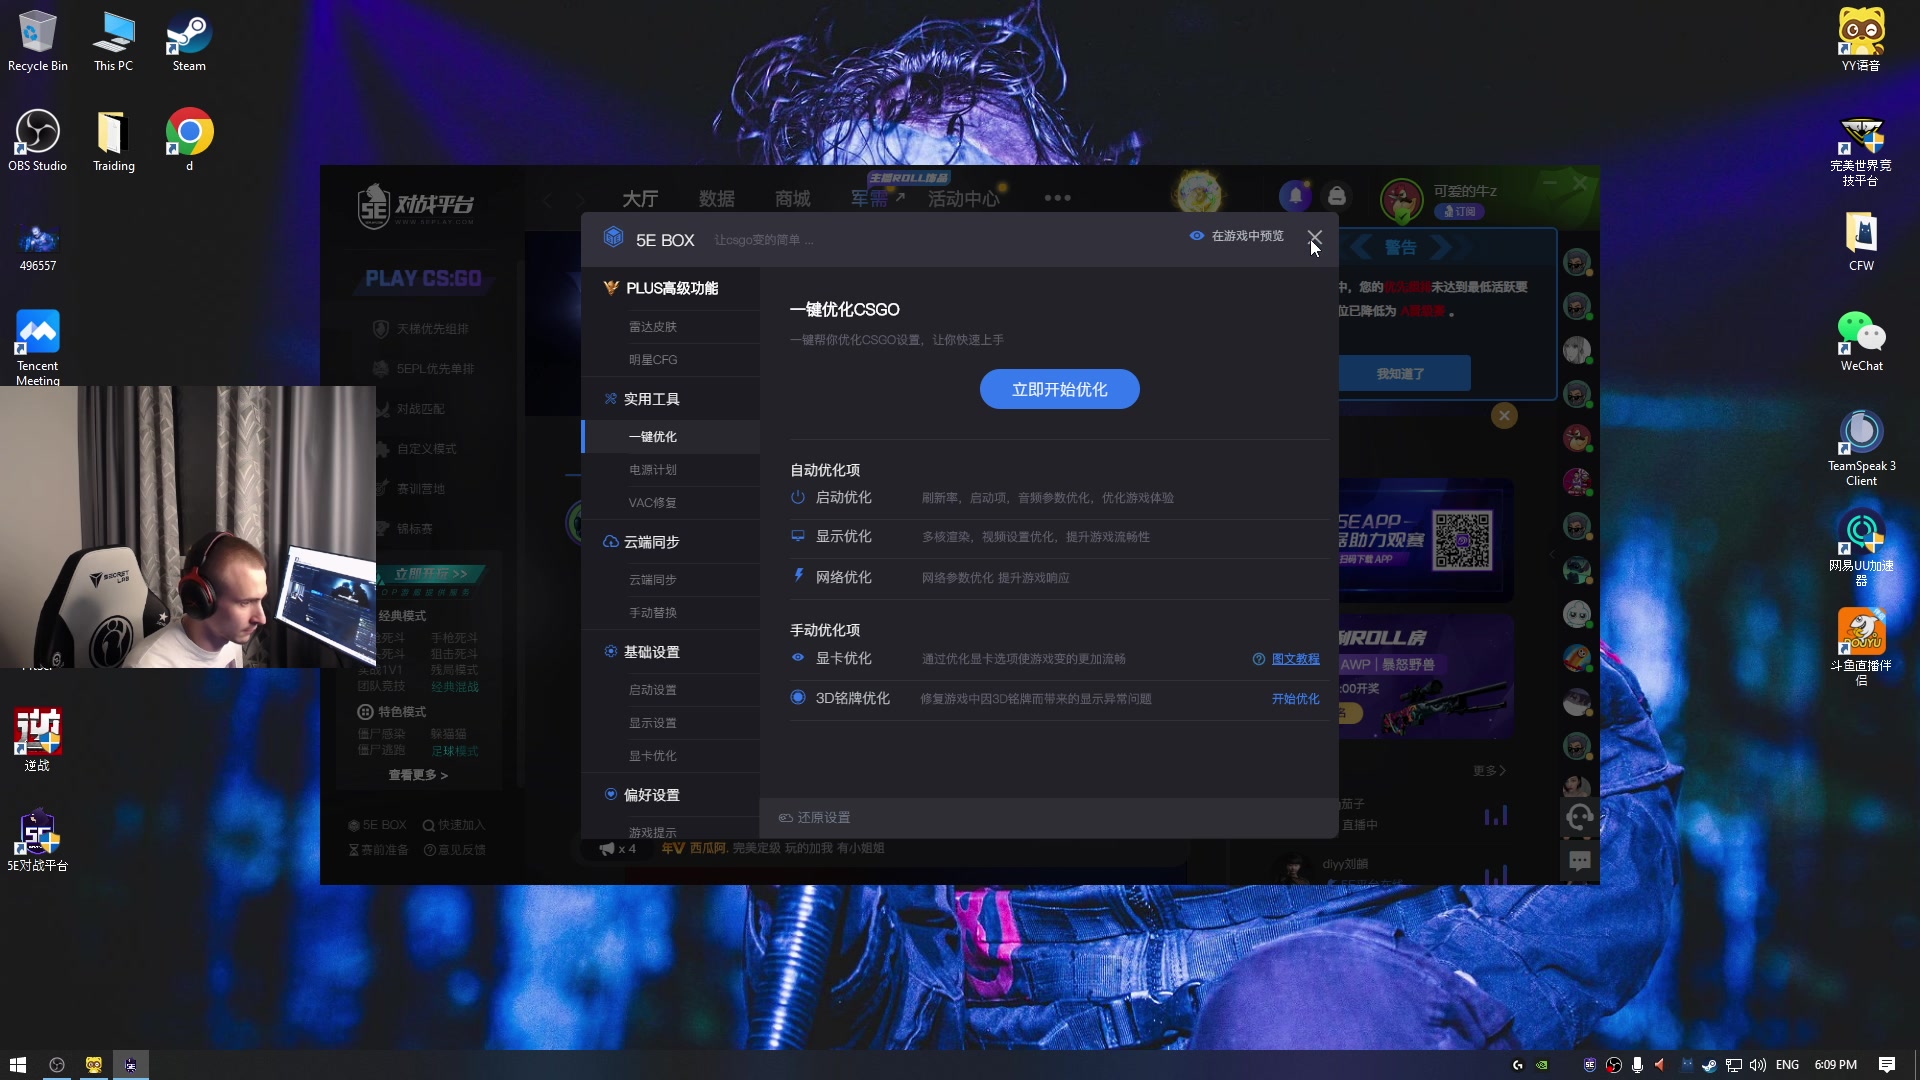
Task: Launch 完美世界竞技平台 shortcut
Action: click(1861, 150)
